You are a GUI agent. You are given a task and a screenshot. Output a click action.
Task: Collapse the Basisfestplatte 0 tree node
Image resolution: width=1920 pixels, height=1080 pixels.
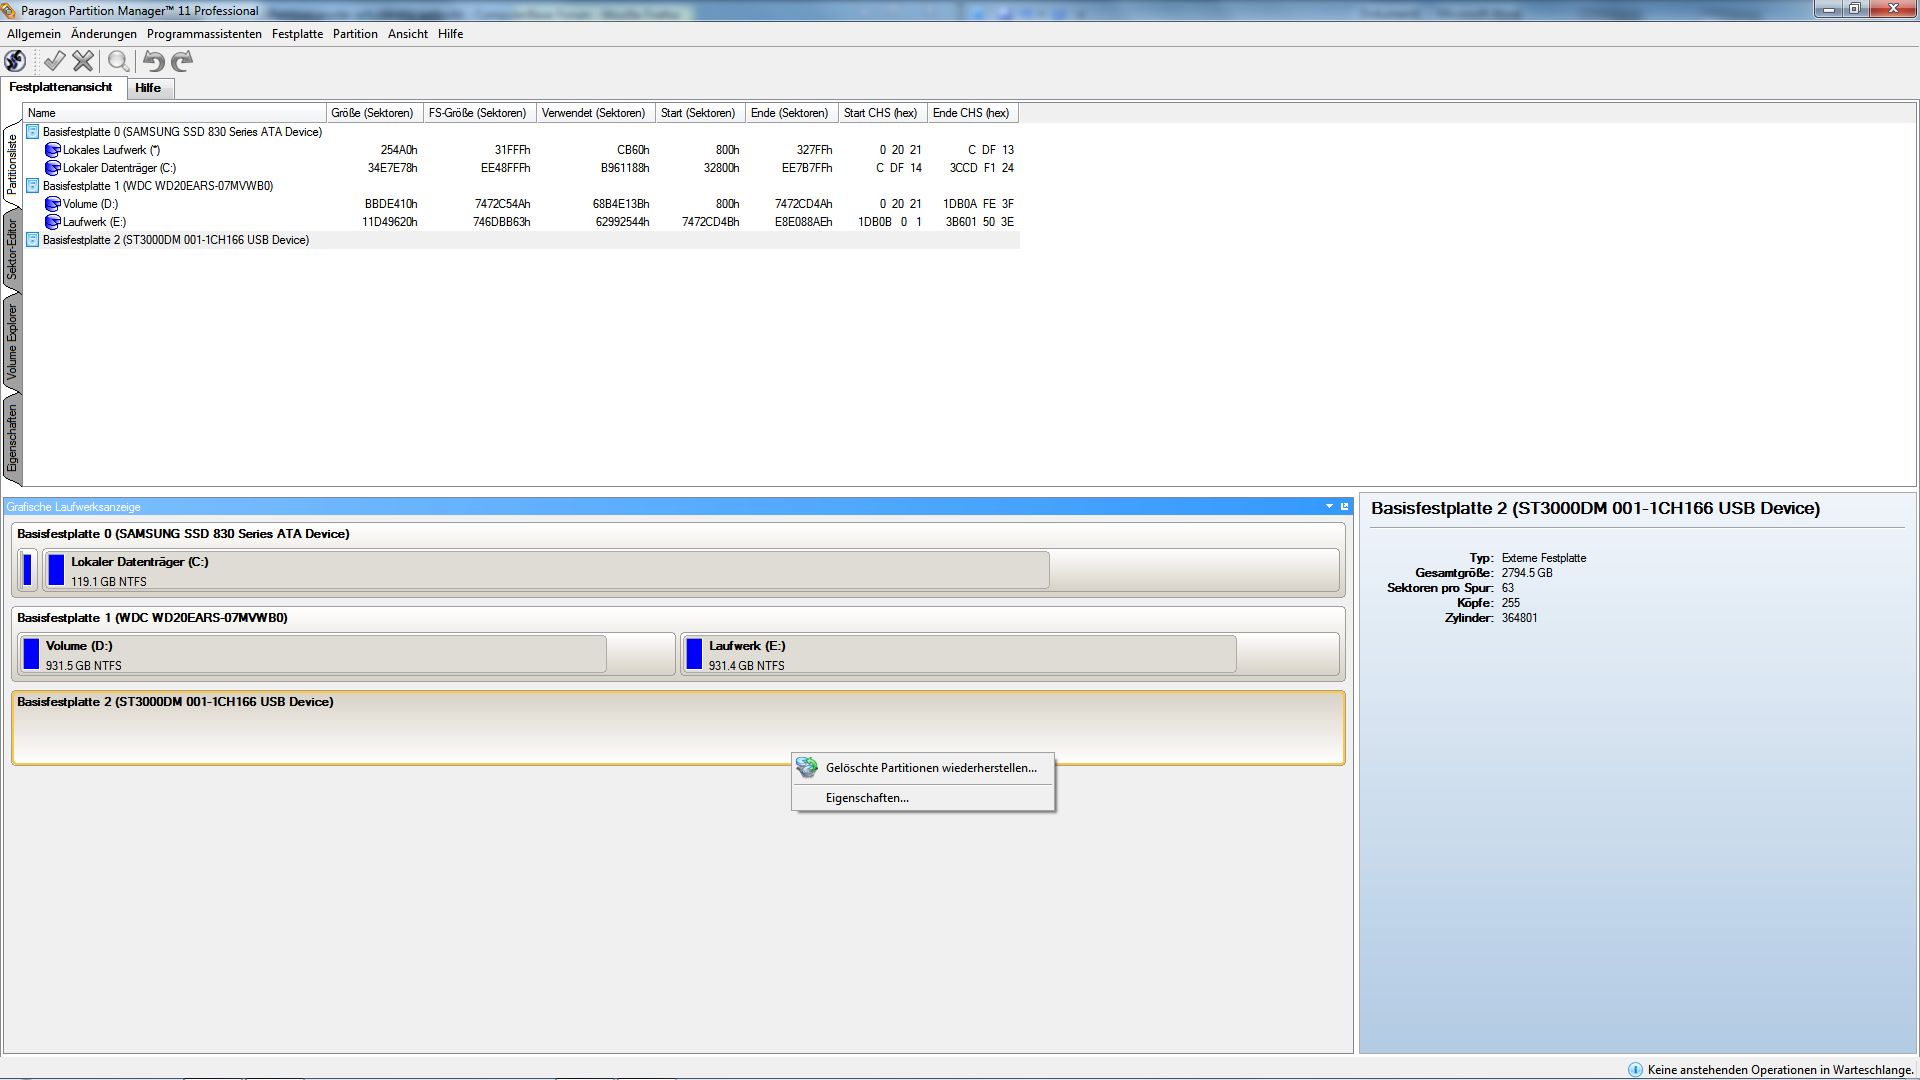(x=33, y=132)
